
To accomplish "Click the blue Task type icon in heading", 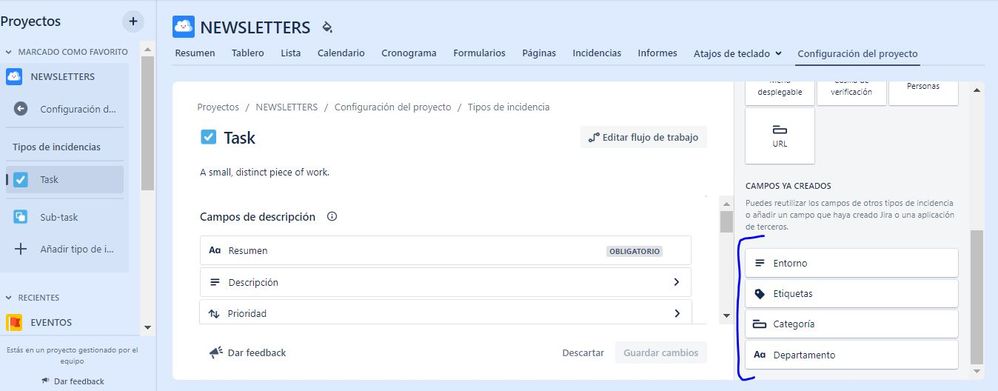I will point(208,137).
